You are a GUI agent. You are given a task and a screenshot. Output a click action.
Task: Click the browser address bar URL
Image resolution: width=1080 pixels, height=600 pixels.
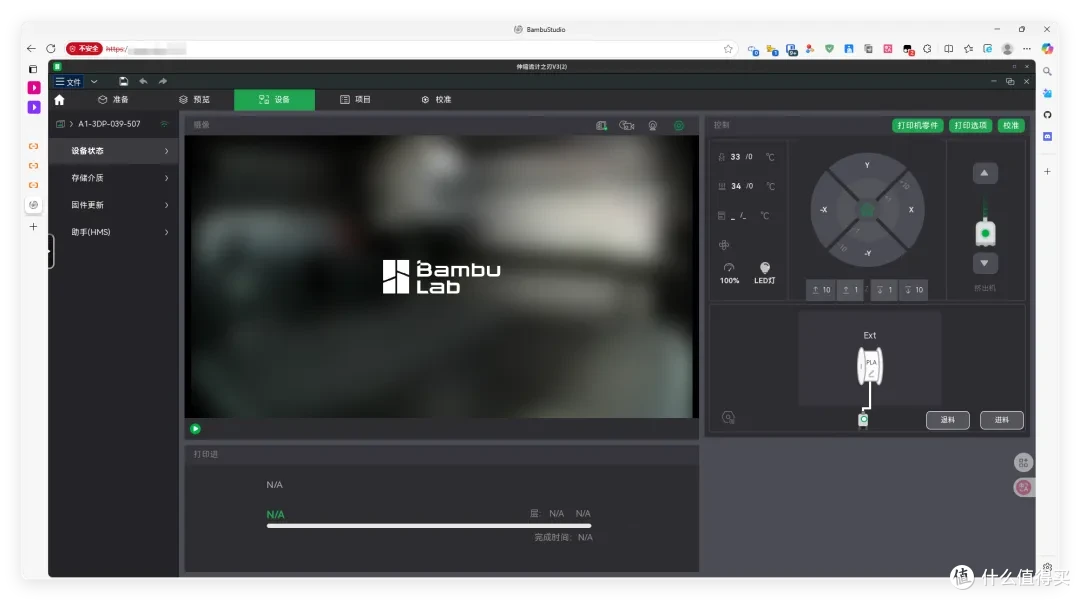click(x=145, y=49)
